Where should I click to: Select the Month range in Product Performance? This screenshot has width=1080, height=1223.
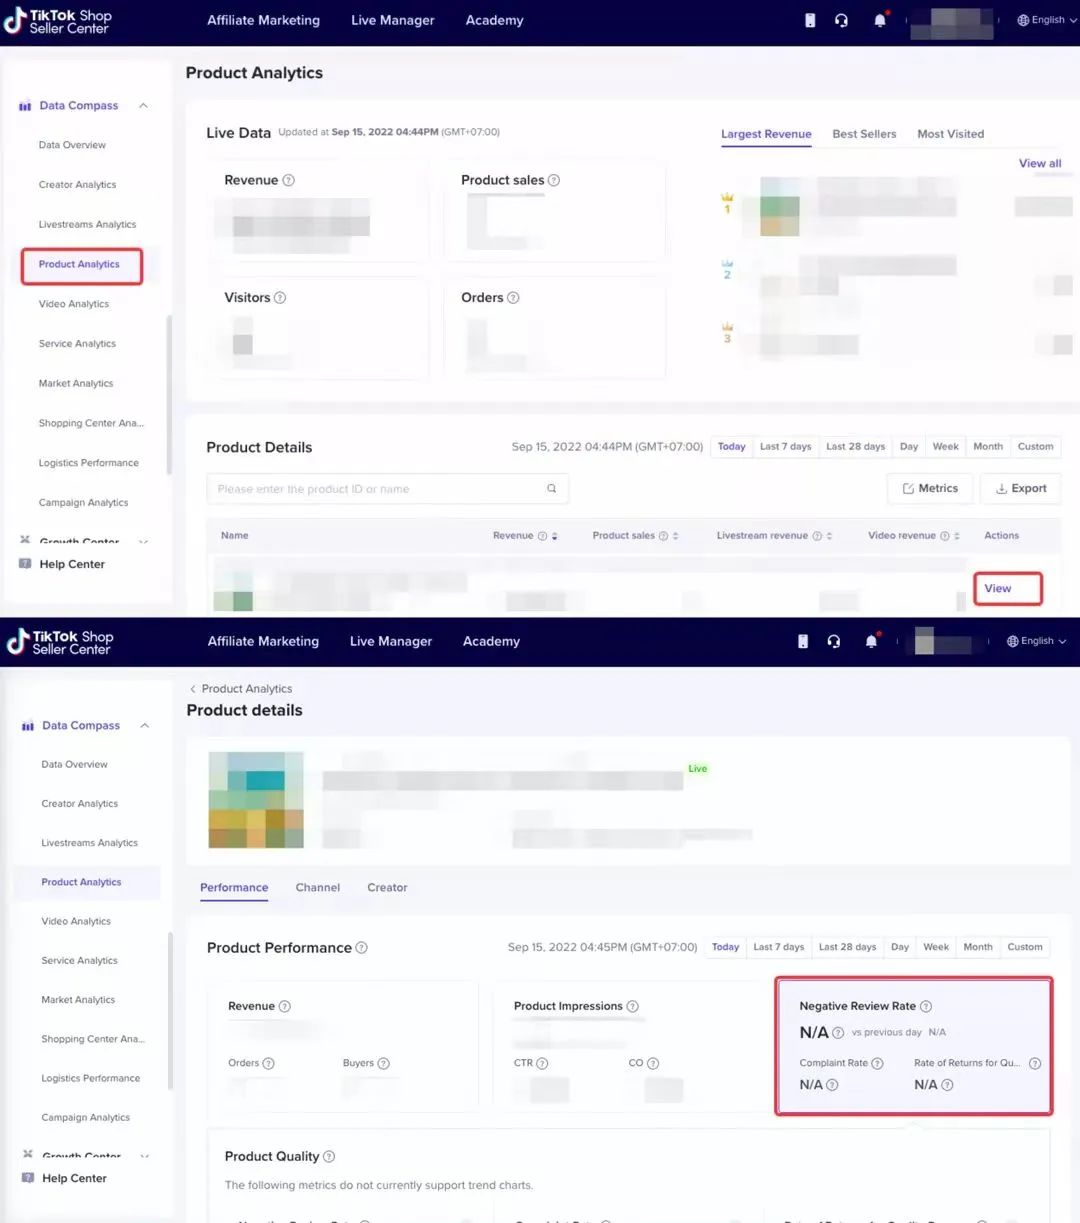[x=977, y=947]
